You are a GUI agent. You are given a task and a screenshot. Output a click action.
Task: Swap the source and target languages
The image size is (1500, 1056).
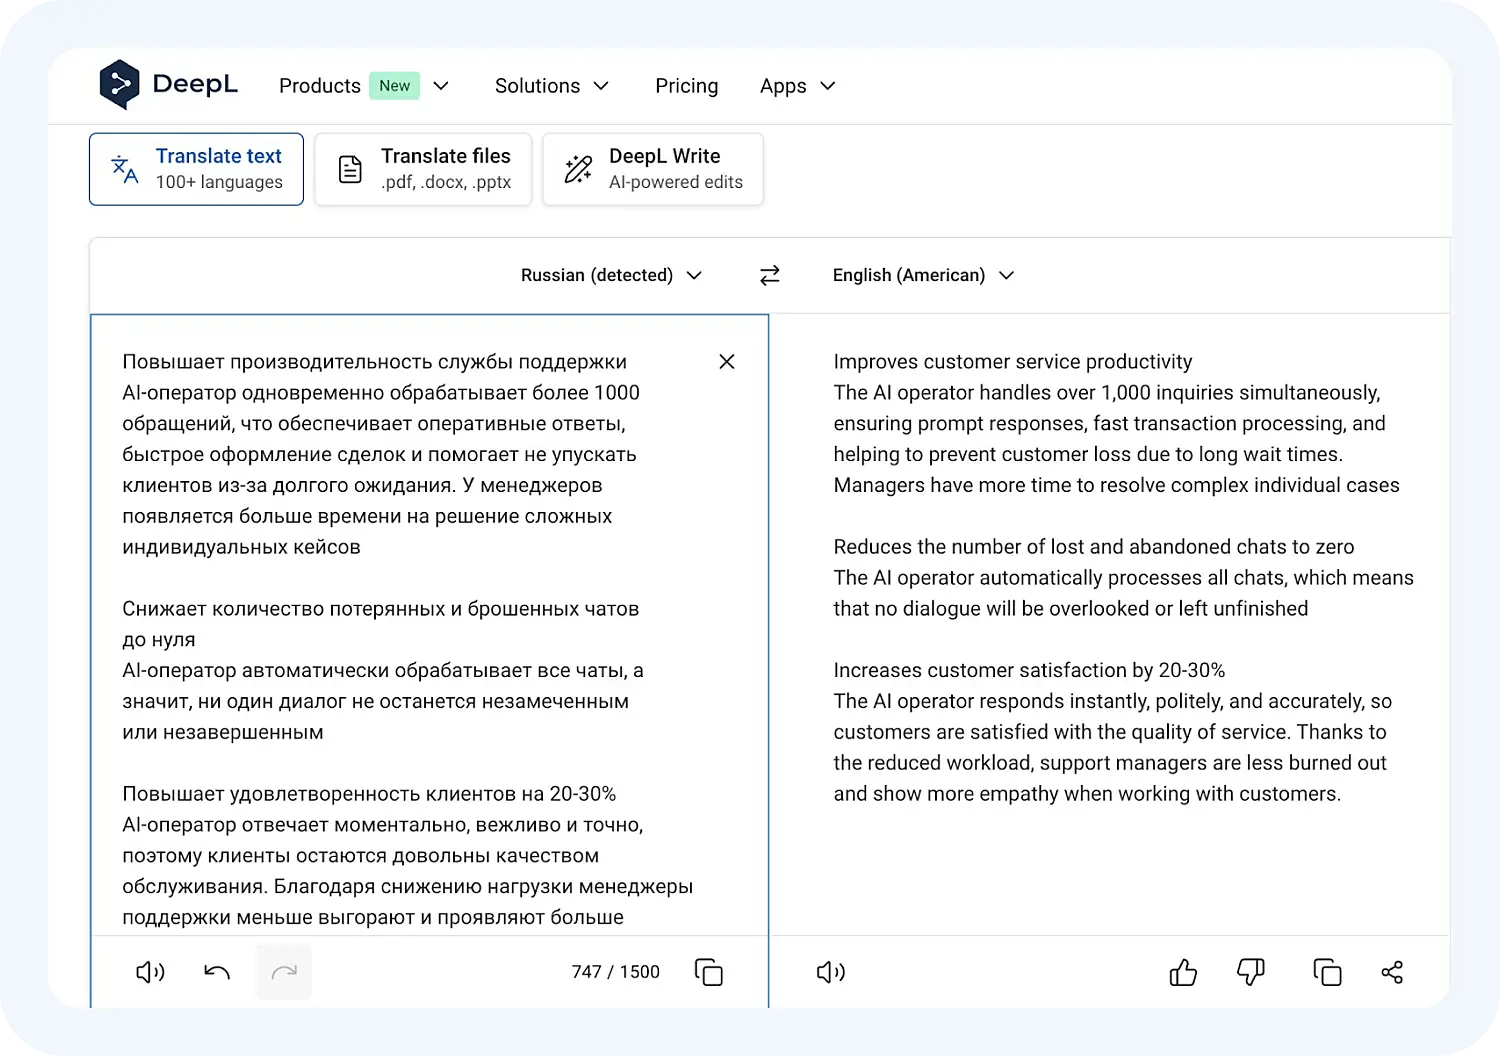pos(768,275)
